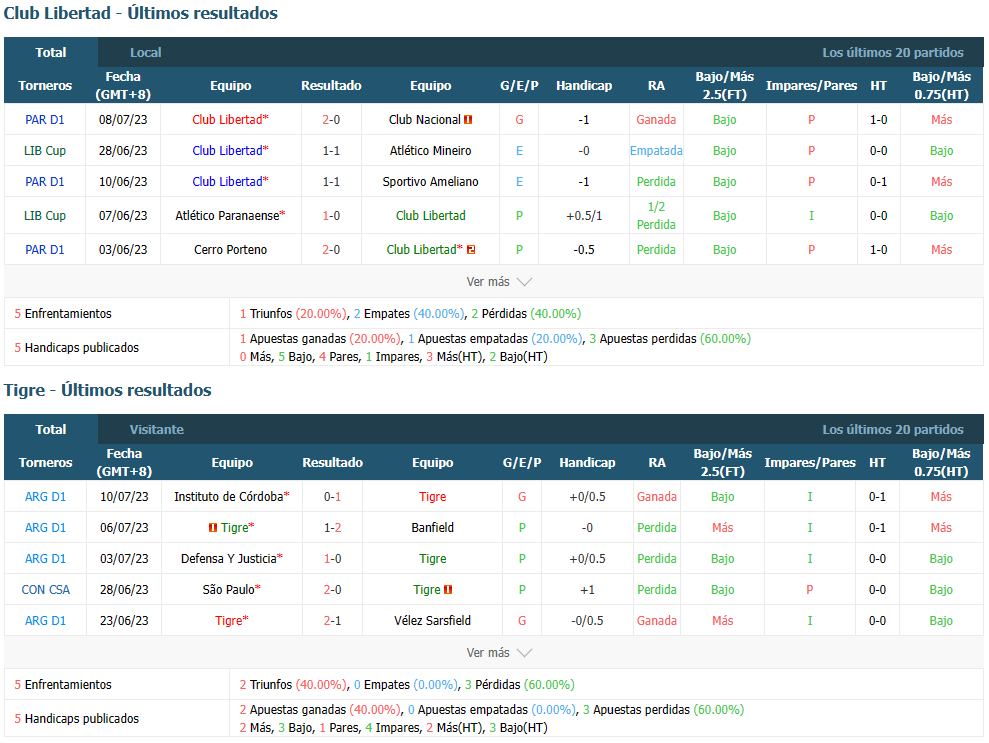The height and width of the screenshot is (743, 989).
Task: Expand Ver más under Club Libertad results
Action: (499, 282)
